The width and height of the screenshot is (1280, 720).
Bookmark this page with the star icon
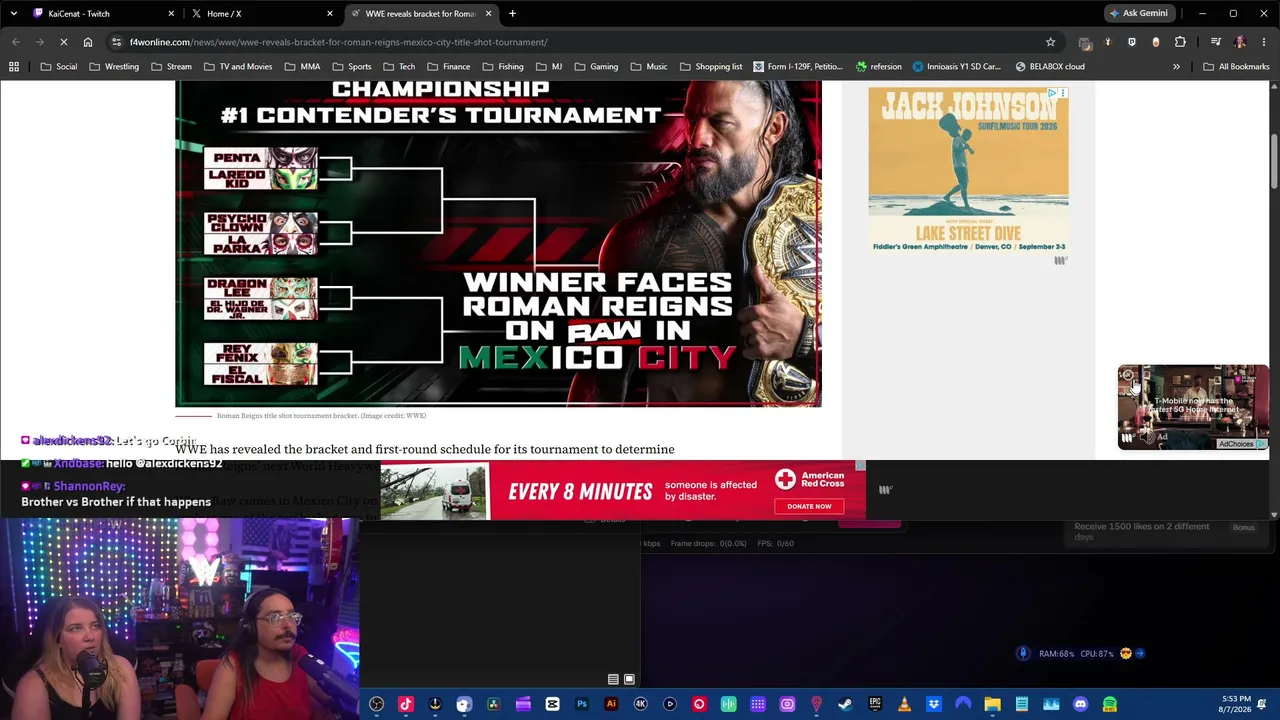(1050, 42)
